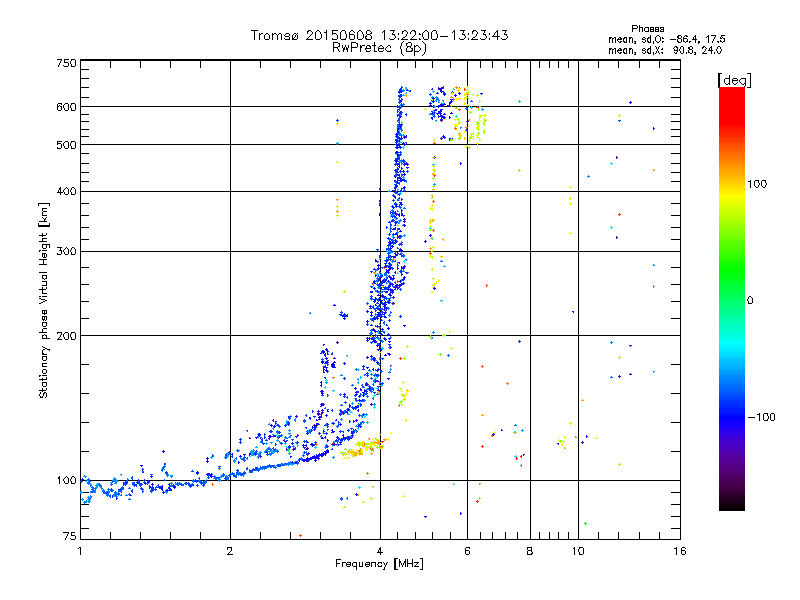800x600 pixels.
Task: Click the phase colorbar gradient
Action: point(732,298)
